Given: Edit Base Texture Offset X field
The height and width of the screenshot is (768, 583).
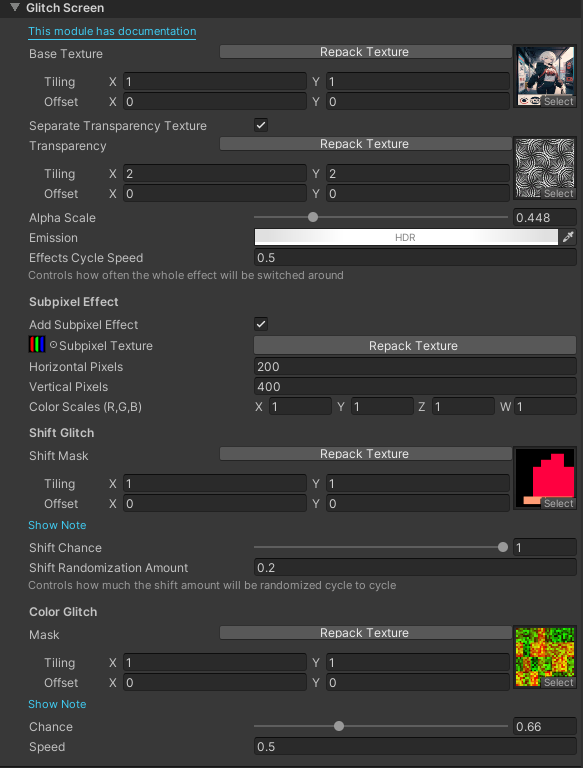Looking at the screenshot, I should [x=215, y=101].
